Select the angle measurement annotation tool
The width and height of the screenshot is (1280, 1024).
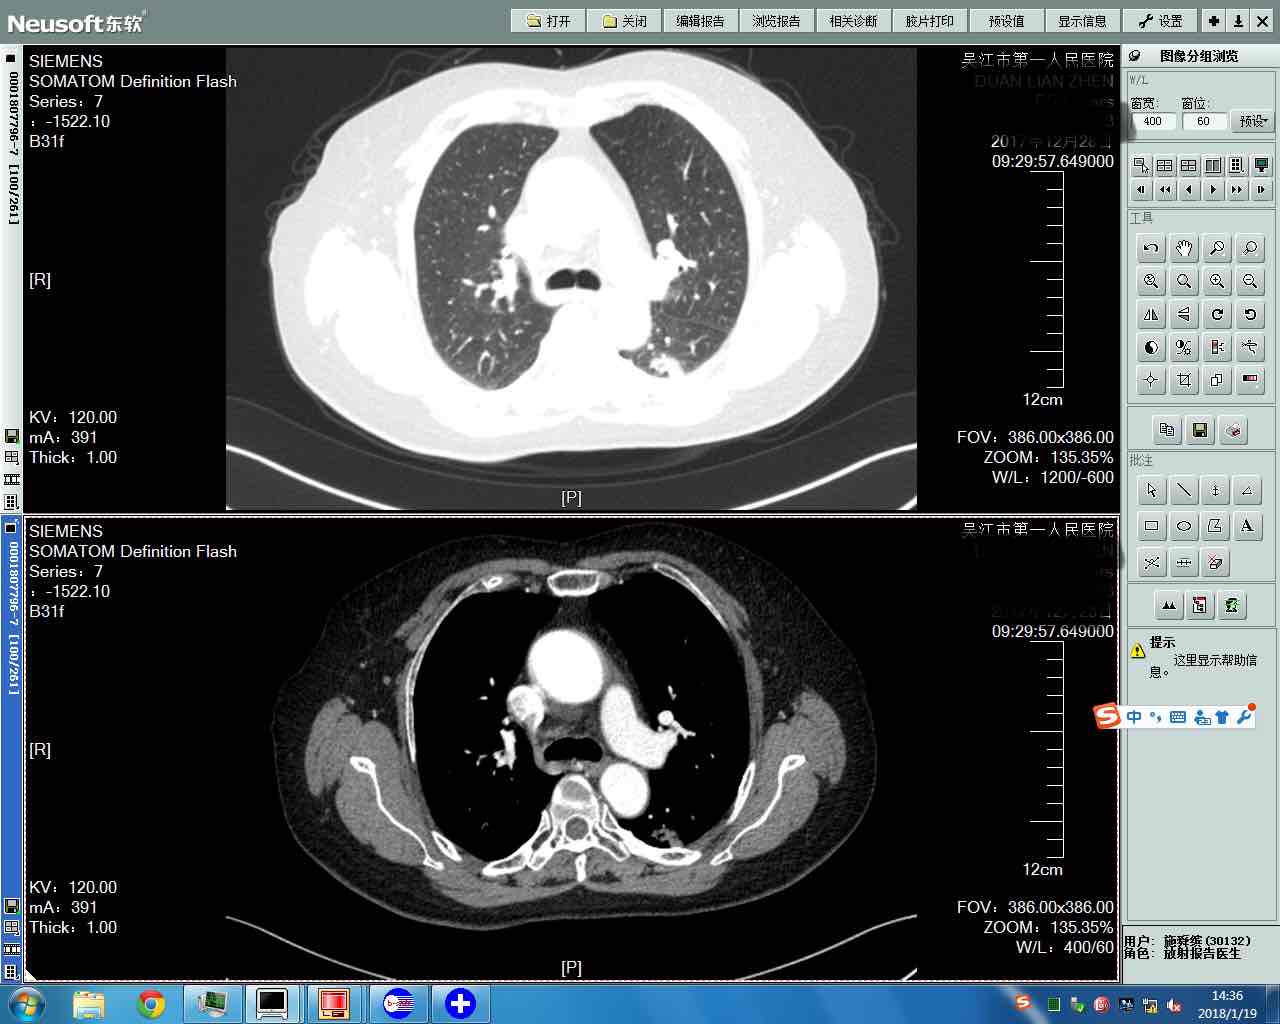tap(1247, 490)
